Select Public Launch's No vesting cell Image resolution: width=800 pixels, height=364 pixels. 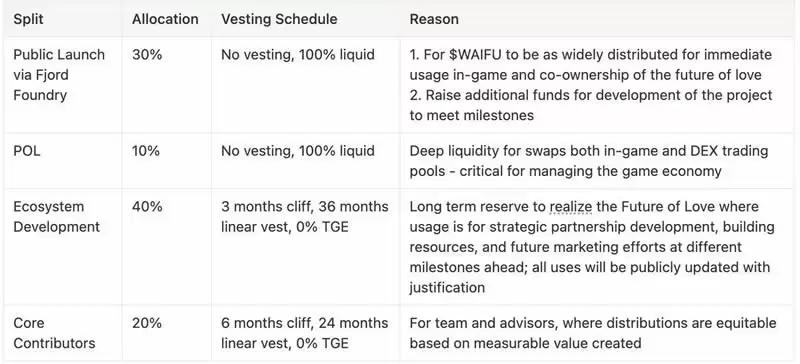point(298,55)
